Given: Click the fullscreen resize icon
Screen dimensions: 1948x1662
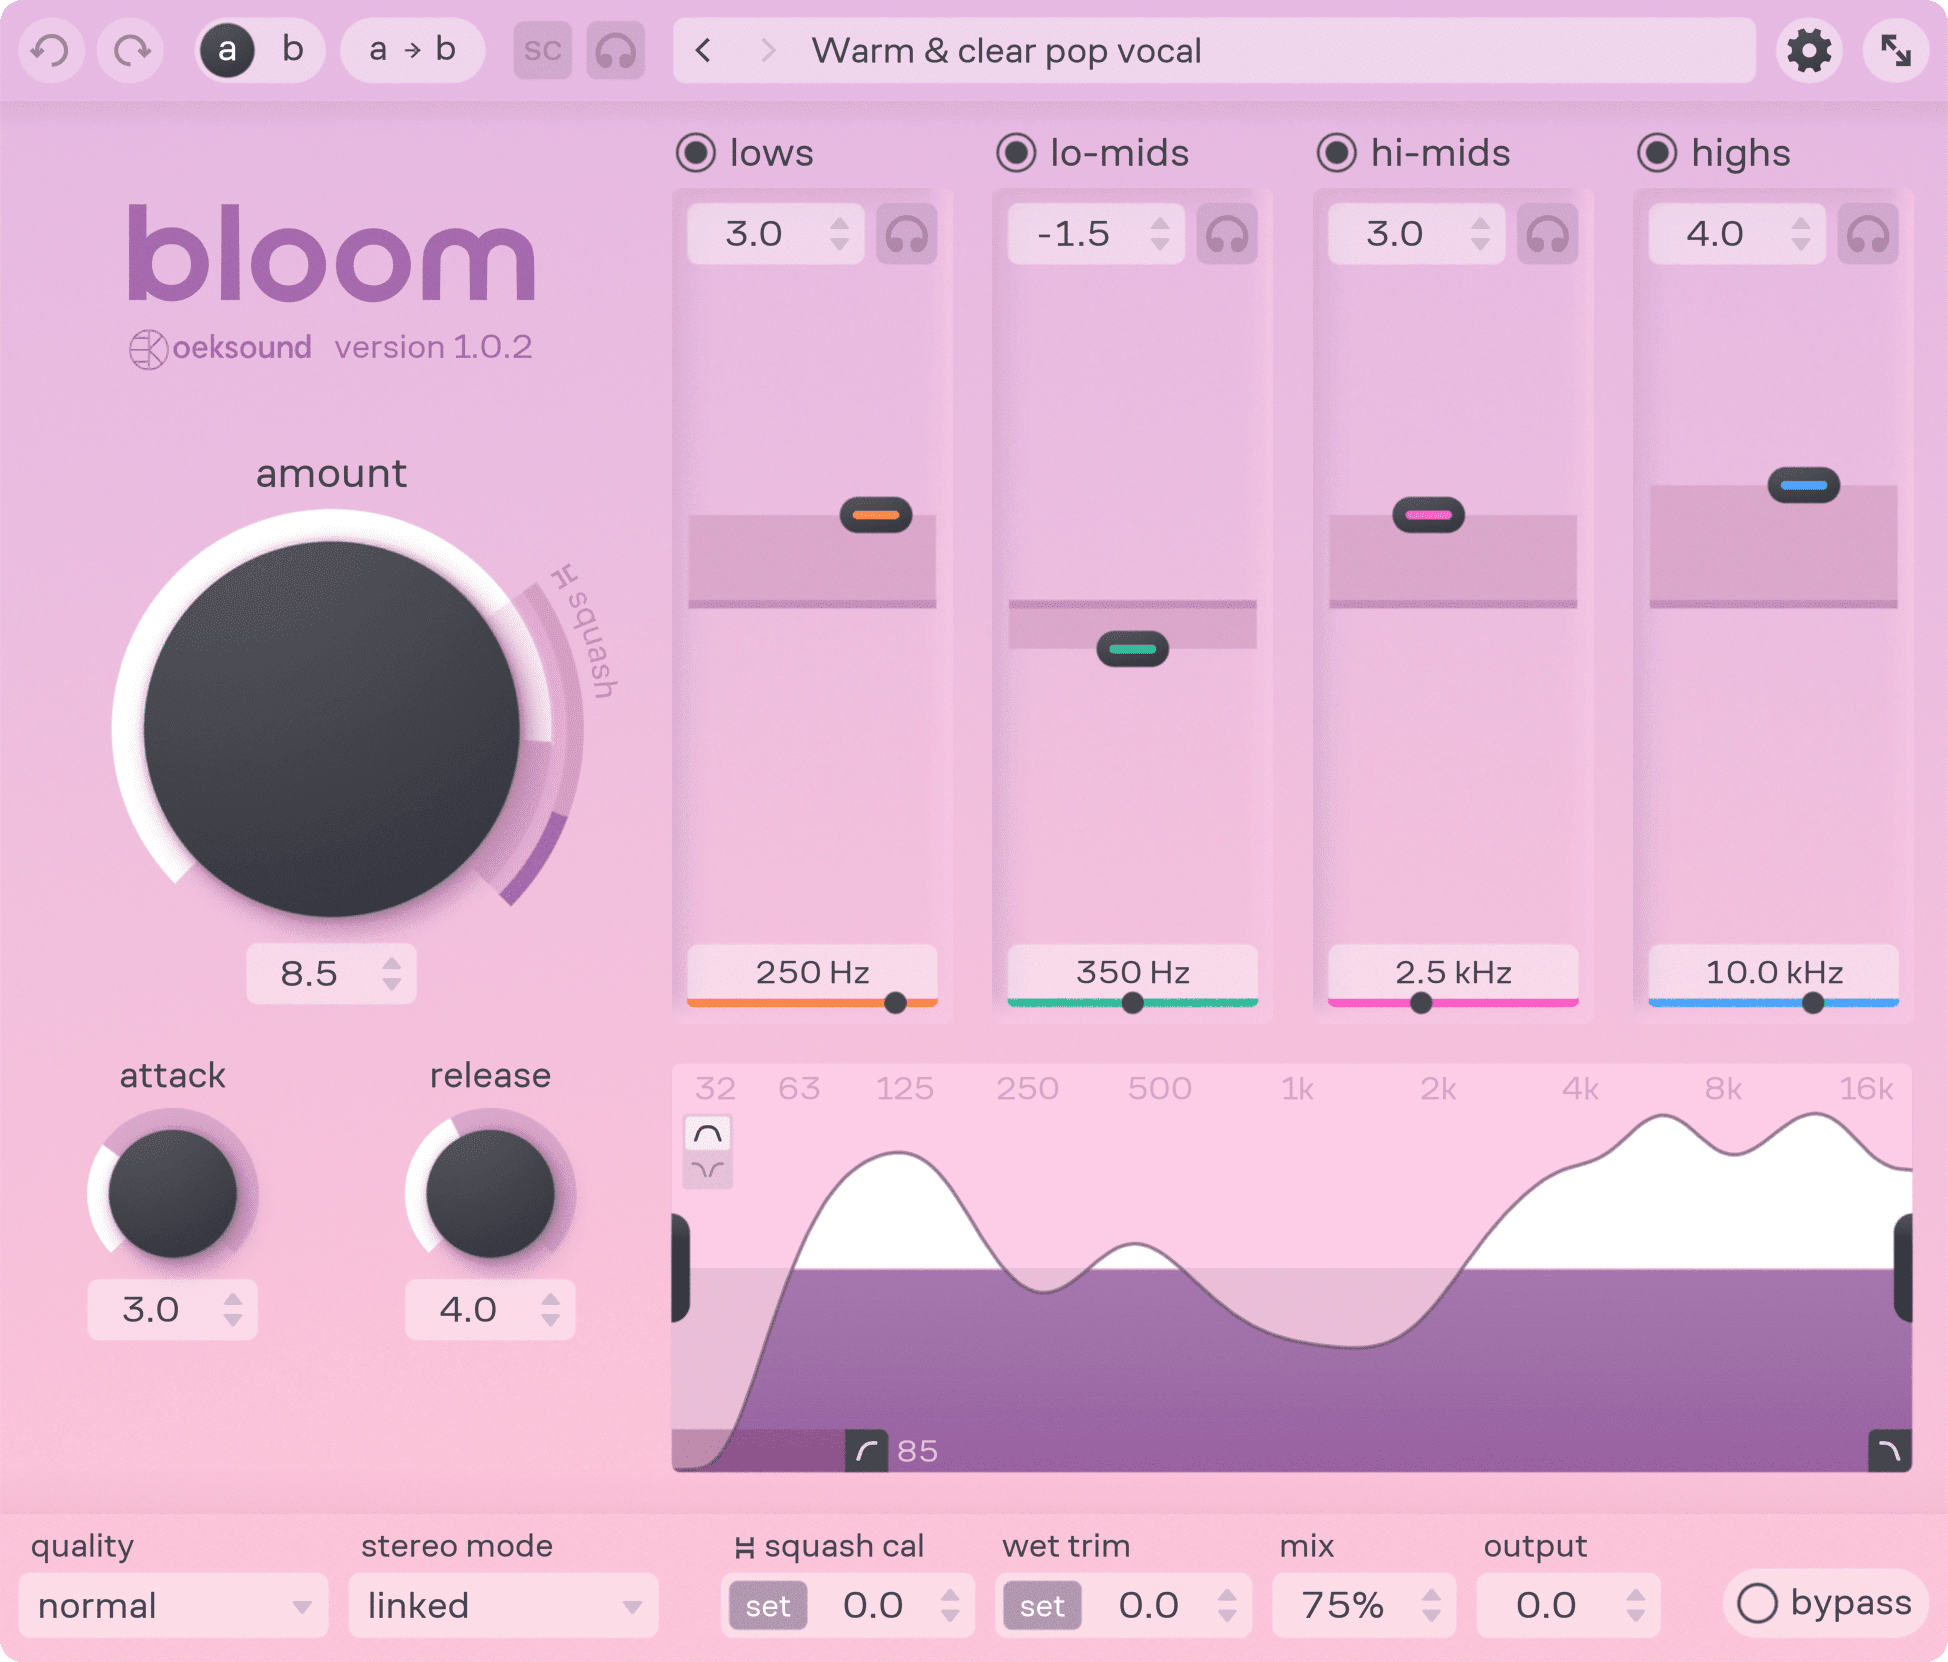Looking at the screenshot, I should pos(1896,50).
